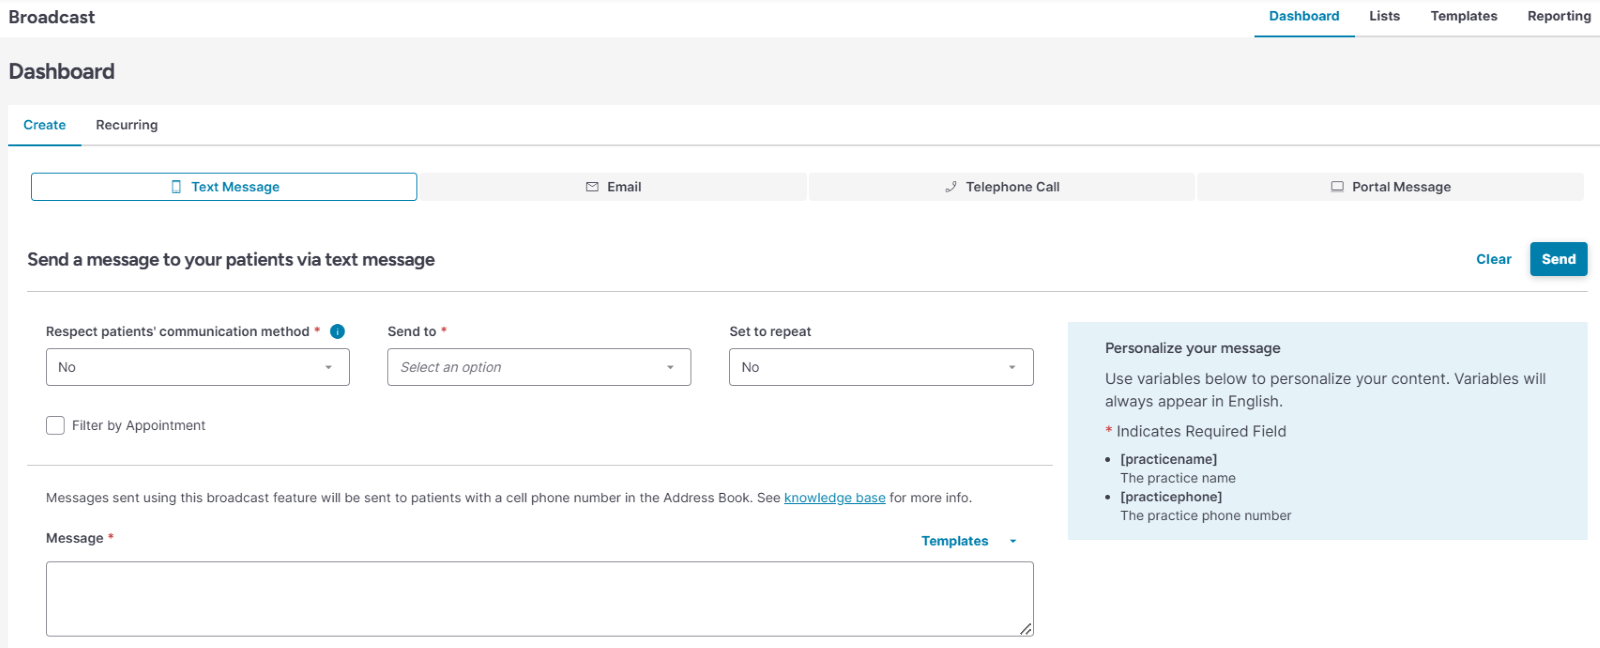Select the Create tab
Image resolution: width=1600 pixels, height=648 pixels.
(45, 125)
